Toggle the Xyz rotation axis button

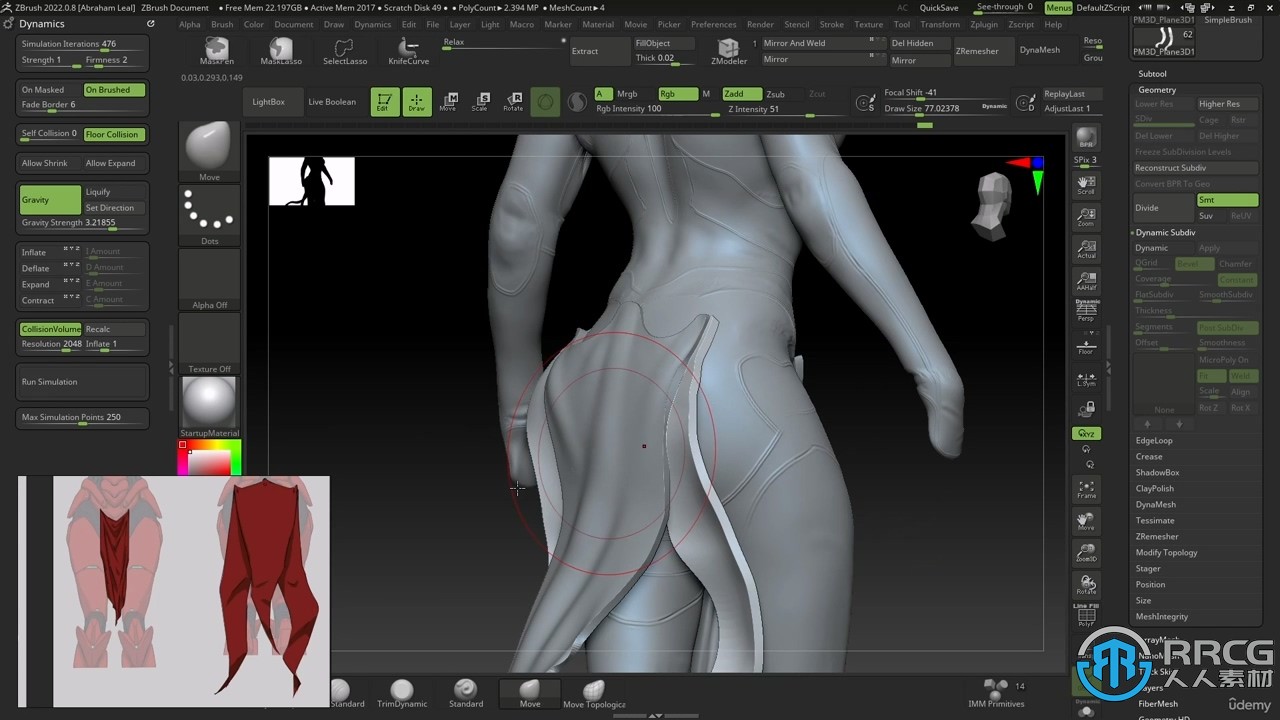click(x=1086, y=434)
